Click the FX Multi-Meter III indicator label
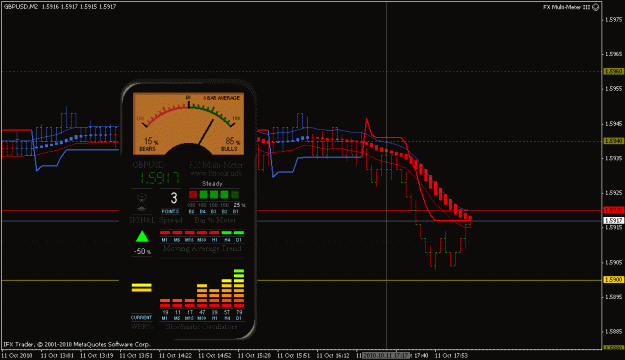 pyautogui.click(x=566, y=7)
